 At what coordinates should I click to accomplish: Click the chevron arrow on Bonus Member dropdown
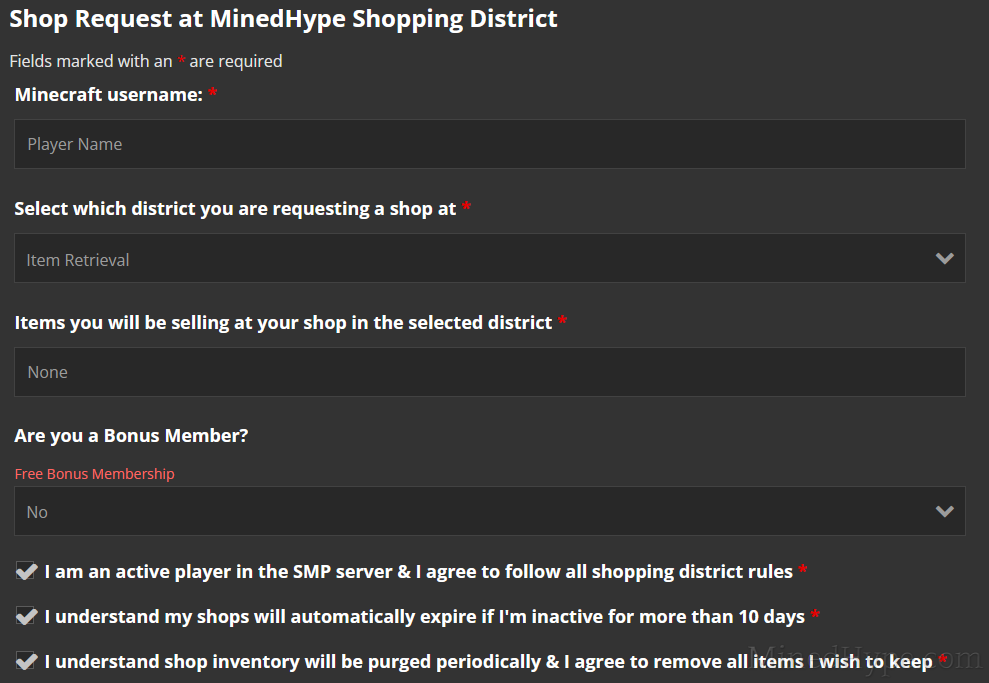coord(944,512)
